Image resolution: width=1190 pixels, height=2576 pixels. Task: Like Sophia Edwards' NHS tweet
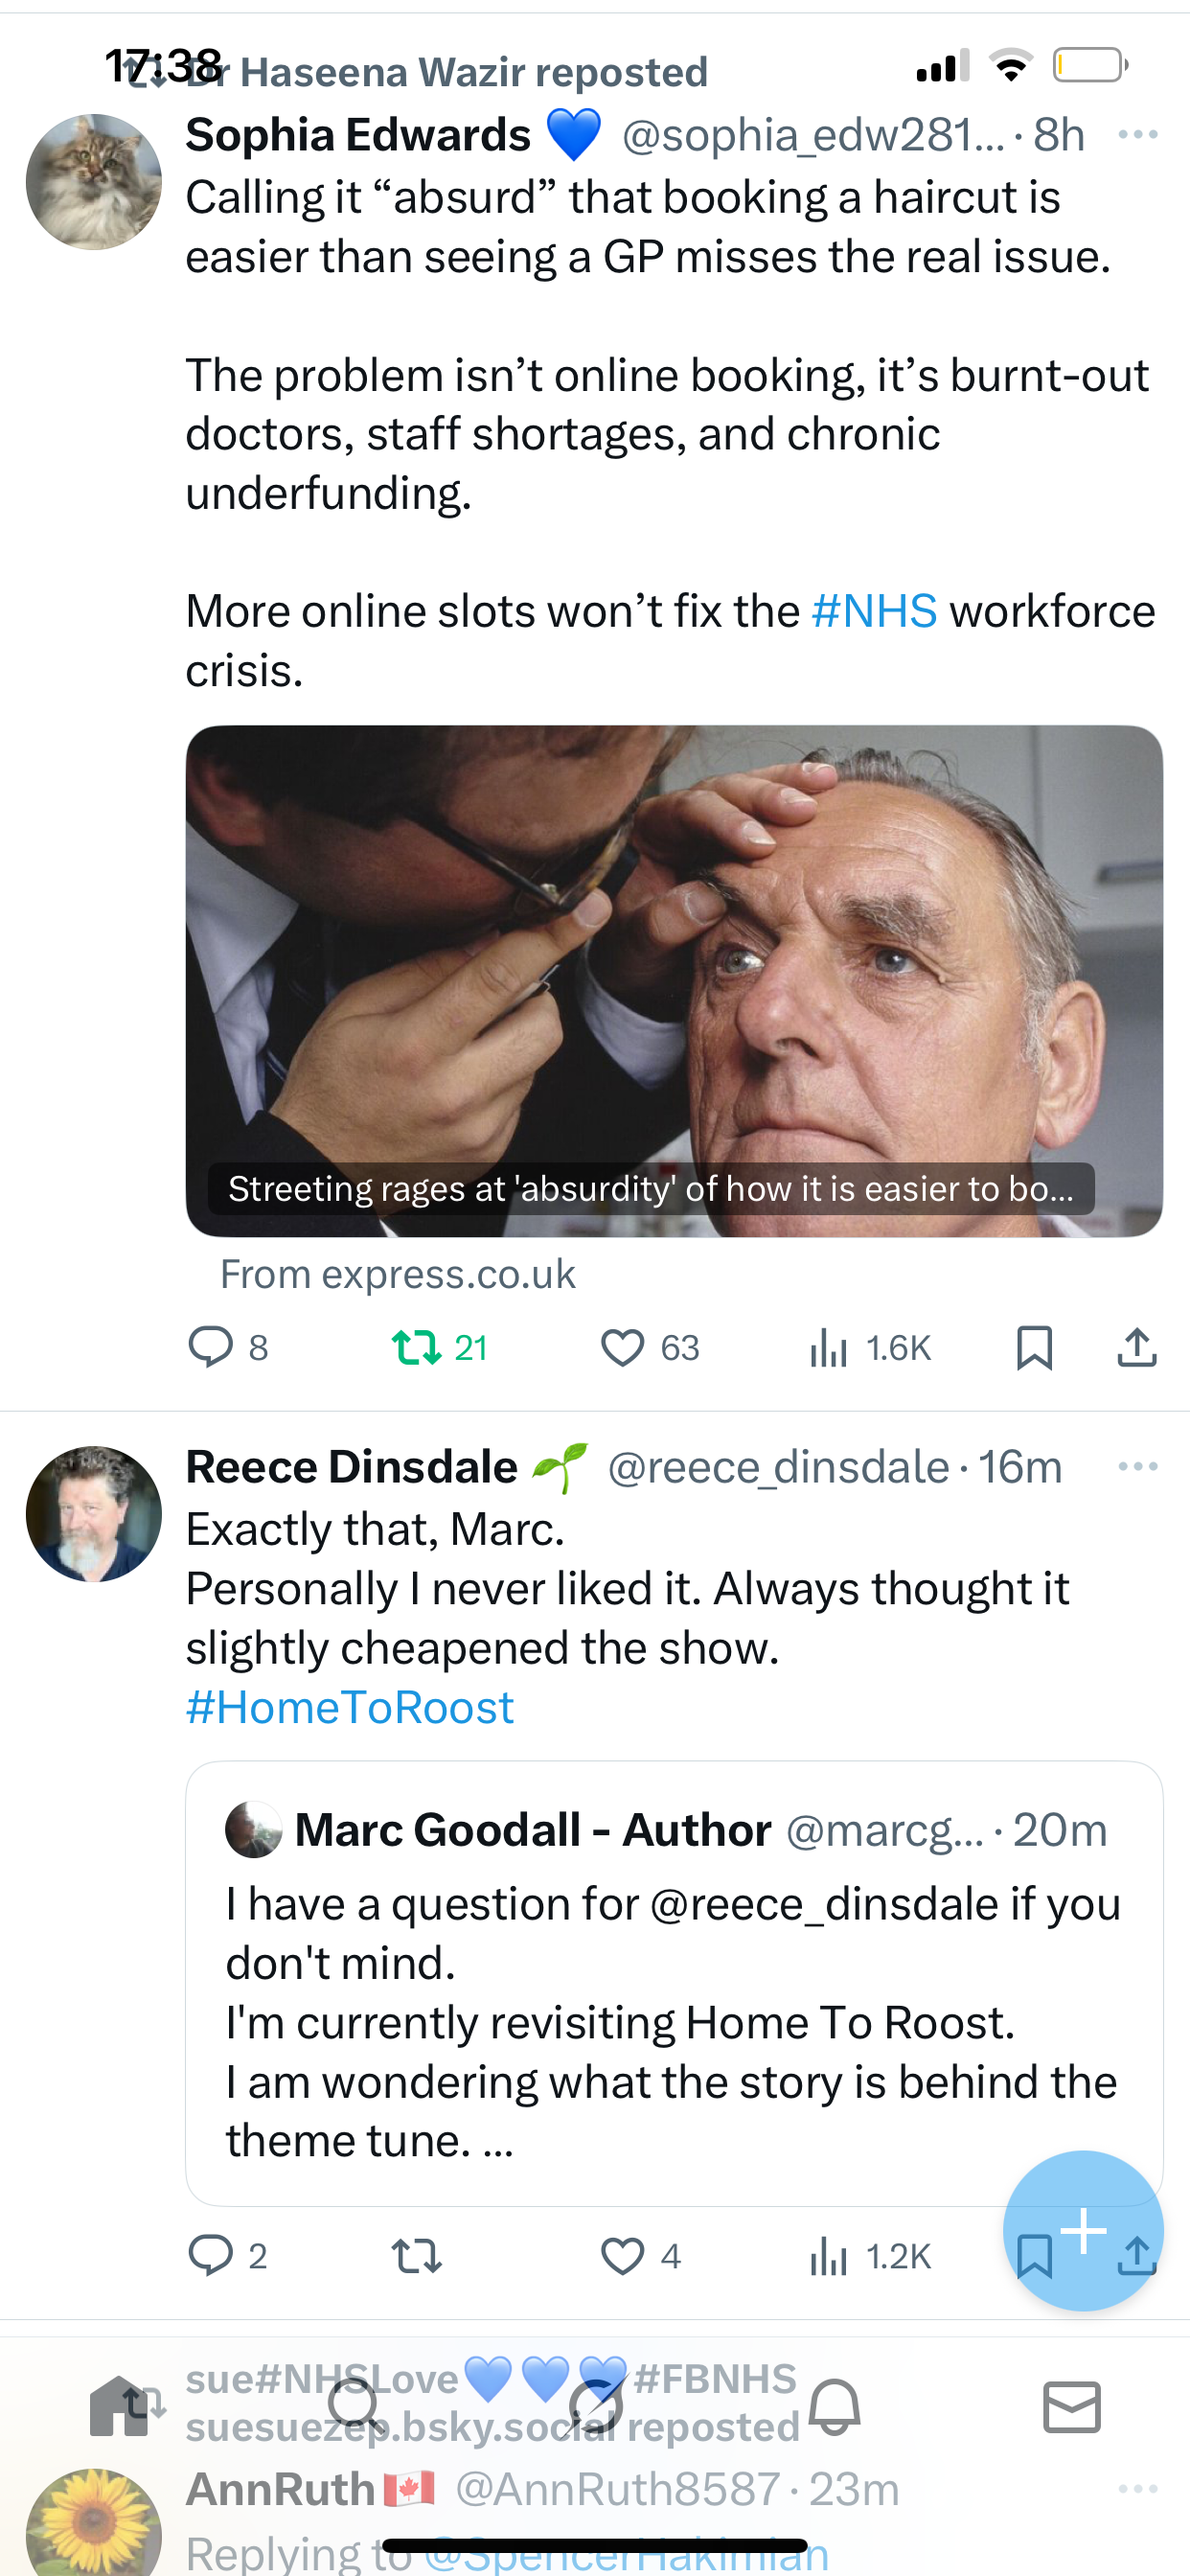tap(622, 1347)
